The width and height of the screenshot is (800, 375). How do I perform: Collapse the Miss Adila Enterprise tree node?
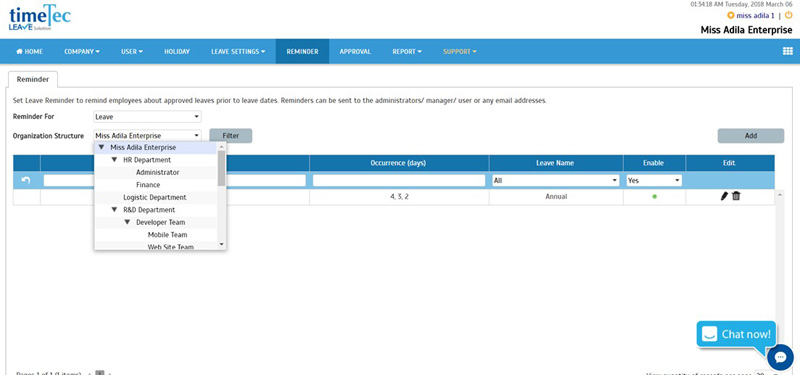point(102,147)
